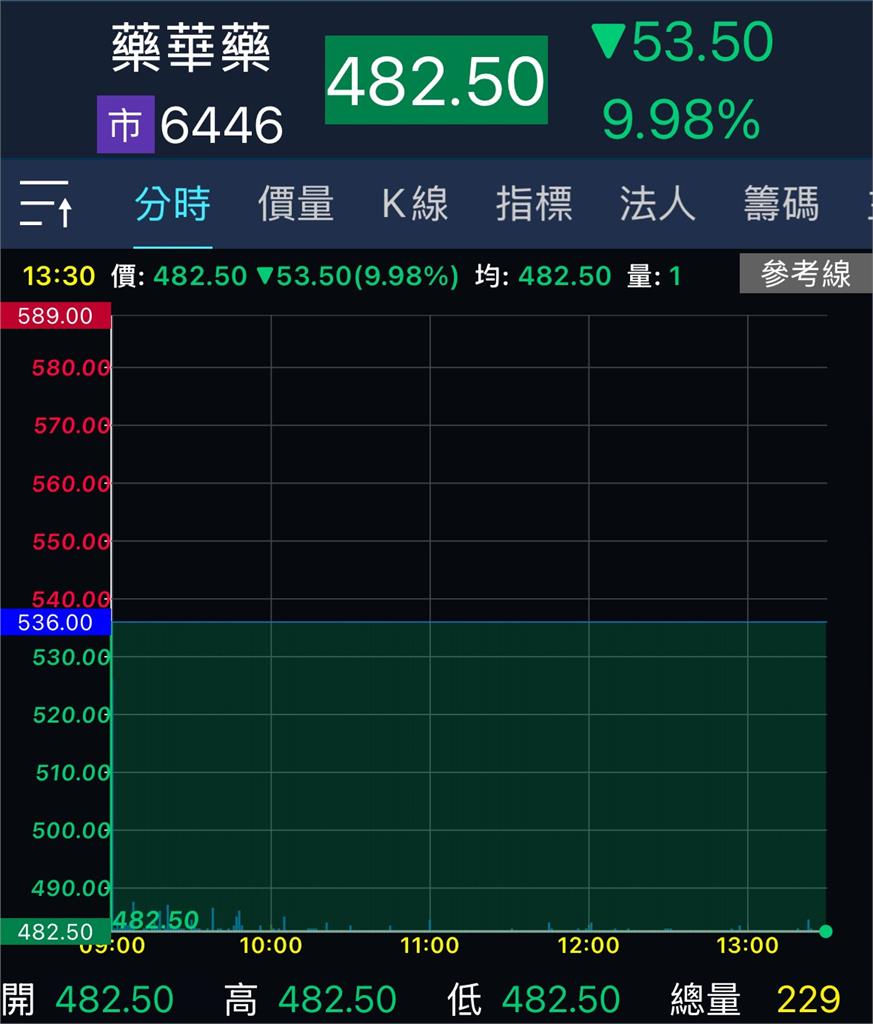This screenshot has width=873, height=1024.
Task: Tap the 12:00 time axis label
Action: 588,945
